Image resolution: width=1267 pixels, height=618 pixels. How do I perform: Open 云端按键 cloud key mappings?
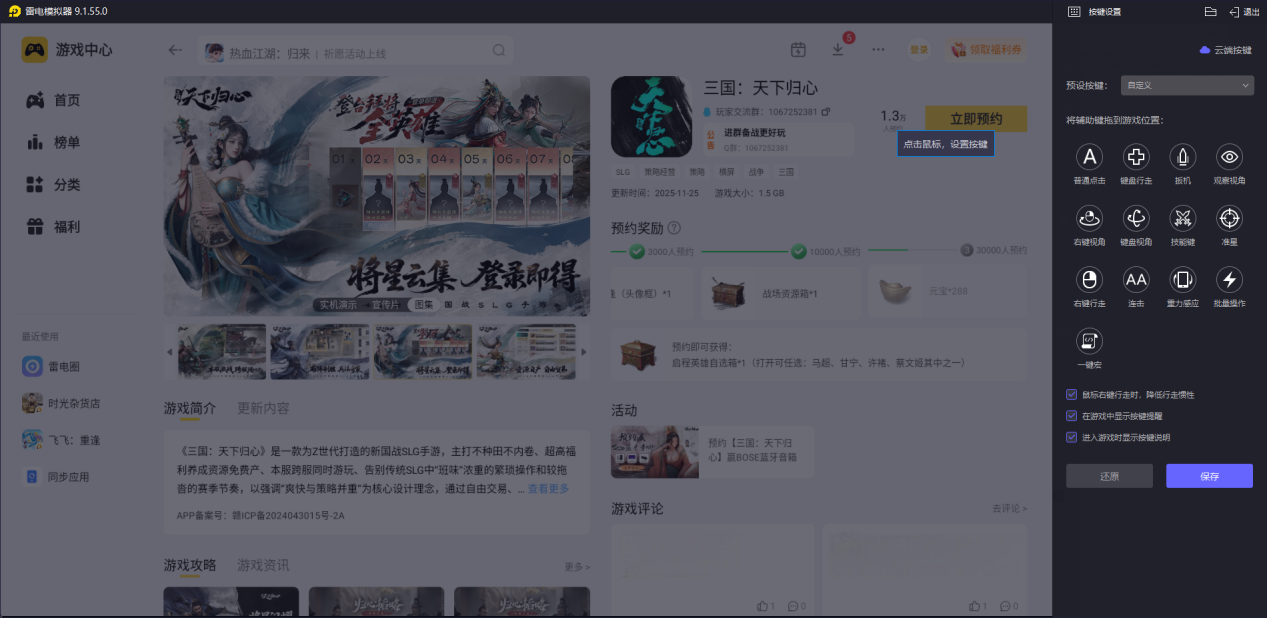pyautogui.click(x=1226, y=50)
